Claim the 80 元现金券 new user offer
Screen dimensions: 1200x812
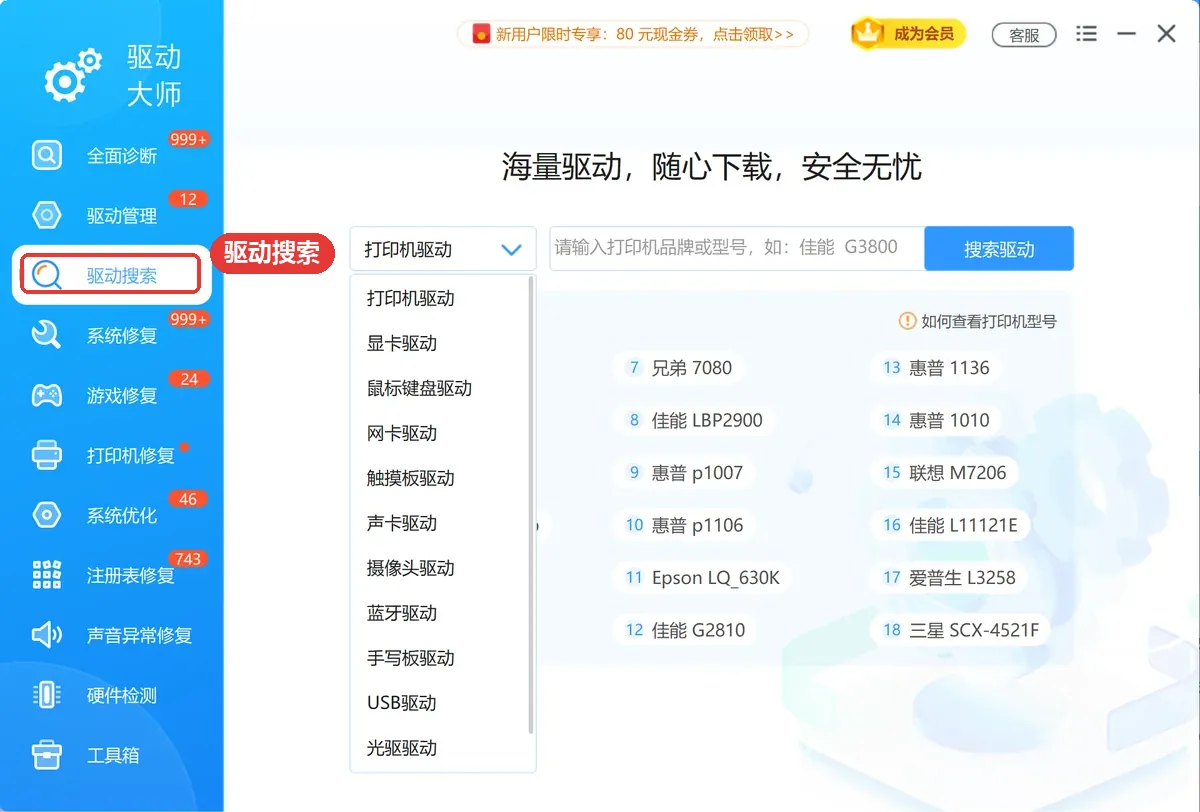(x=633, y=34)
